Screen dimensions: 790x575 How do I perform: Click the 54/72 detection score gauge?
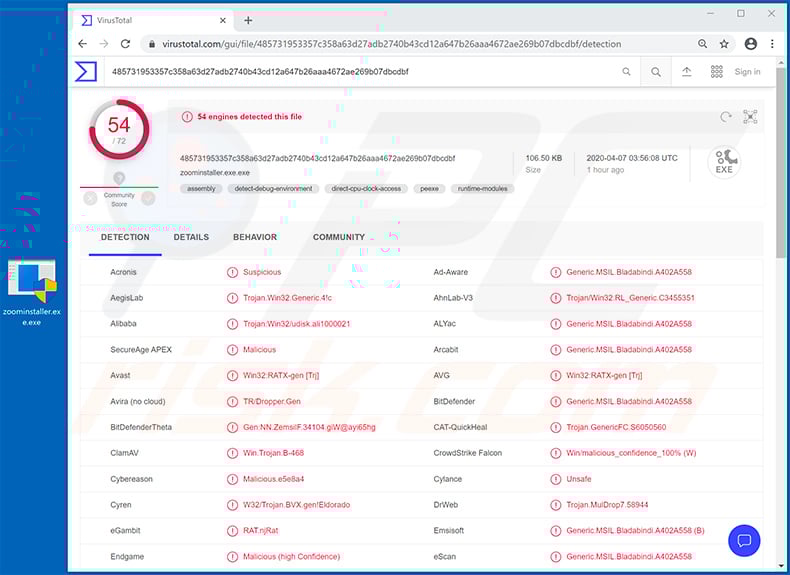click(x=119, y=130)
